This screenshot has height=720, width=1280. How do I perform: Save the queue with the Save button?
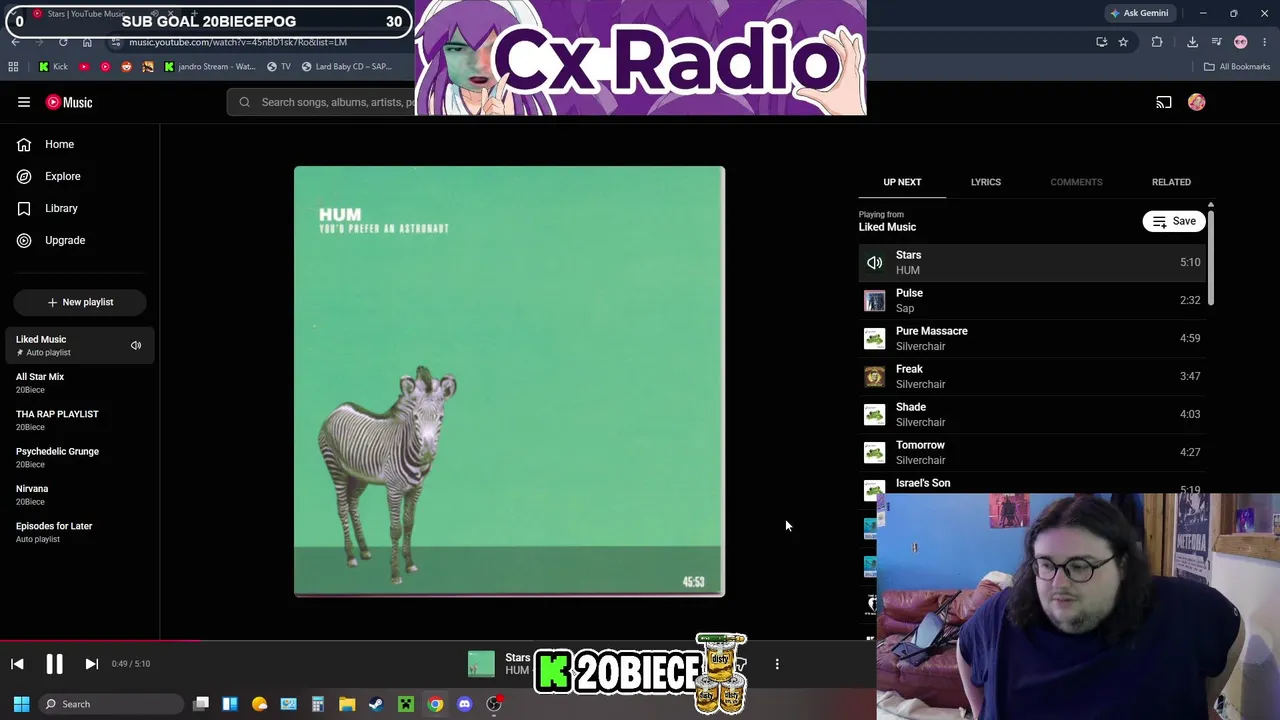(x=1174, y=221)
